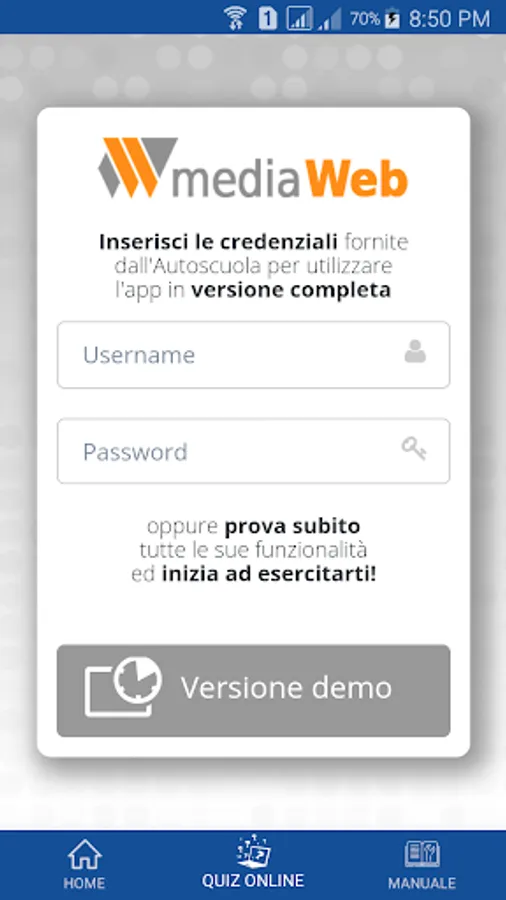Switch to the QUIZ ONLINE tab label

pos(253,881)
